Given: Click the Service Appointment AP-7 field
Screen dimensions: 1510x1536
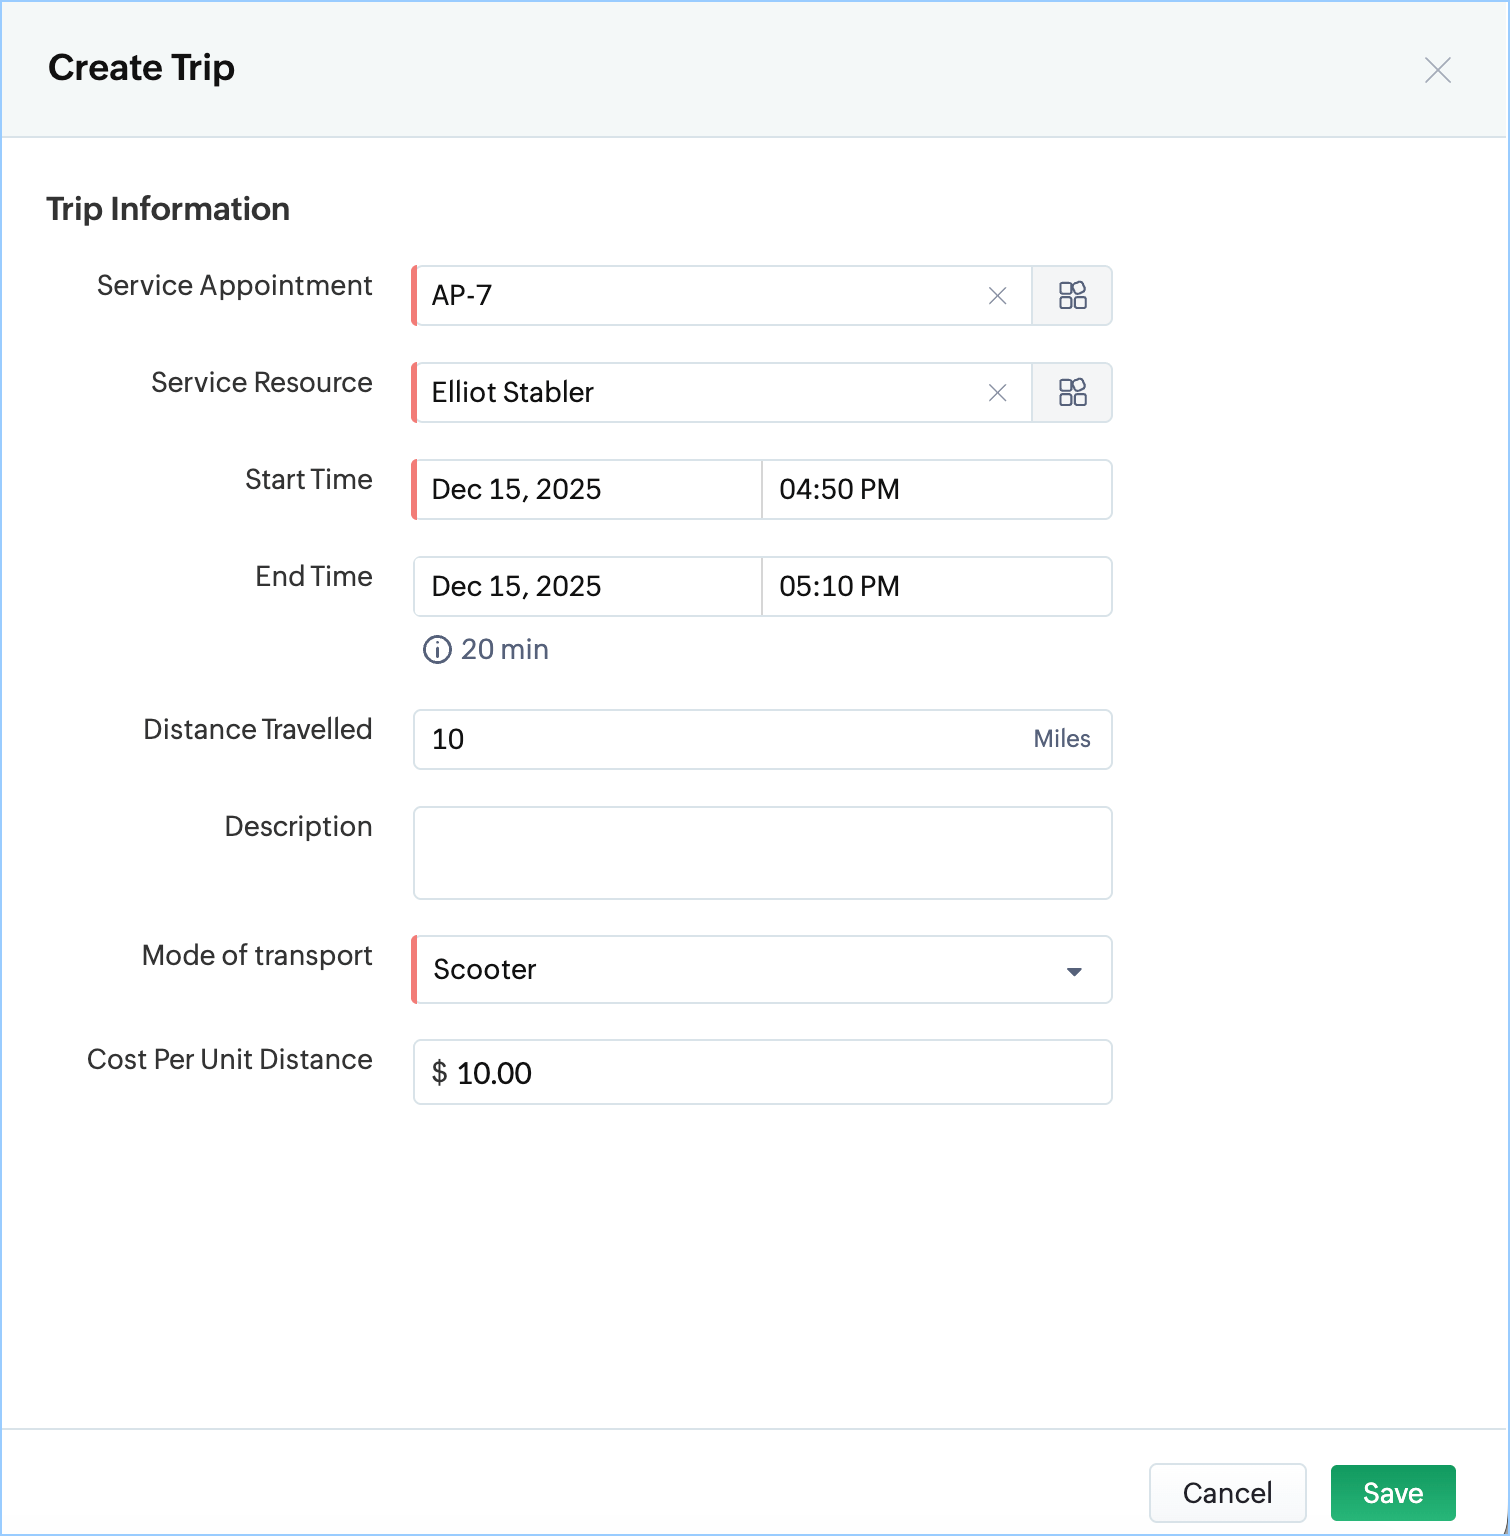Looking at the screenshot, I should coord(700,295).
